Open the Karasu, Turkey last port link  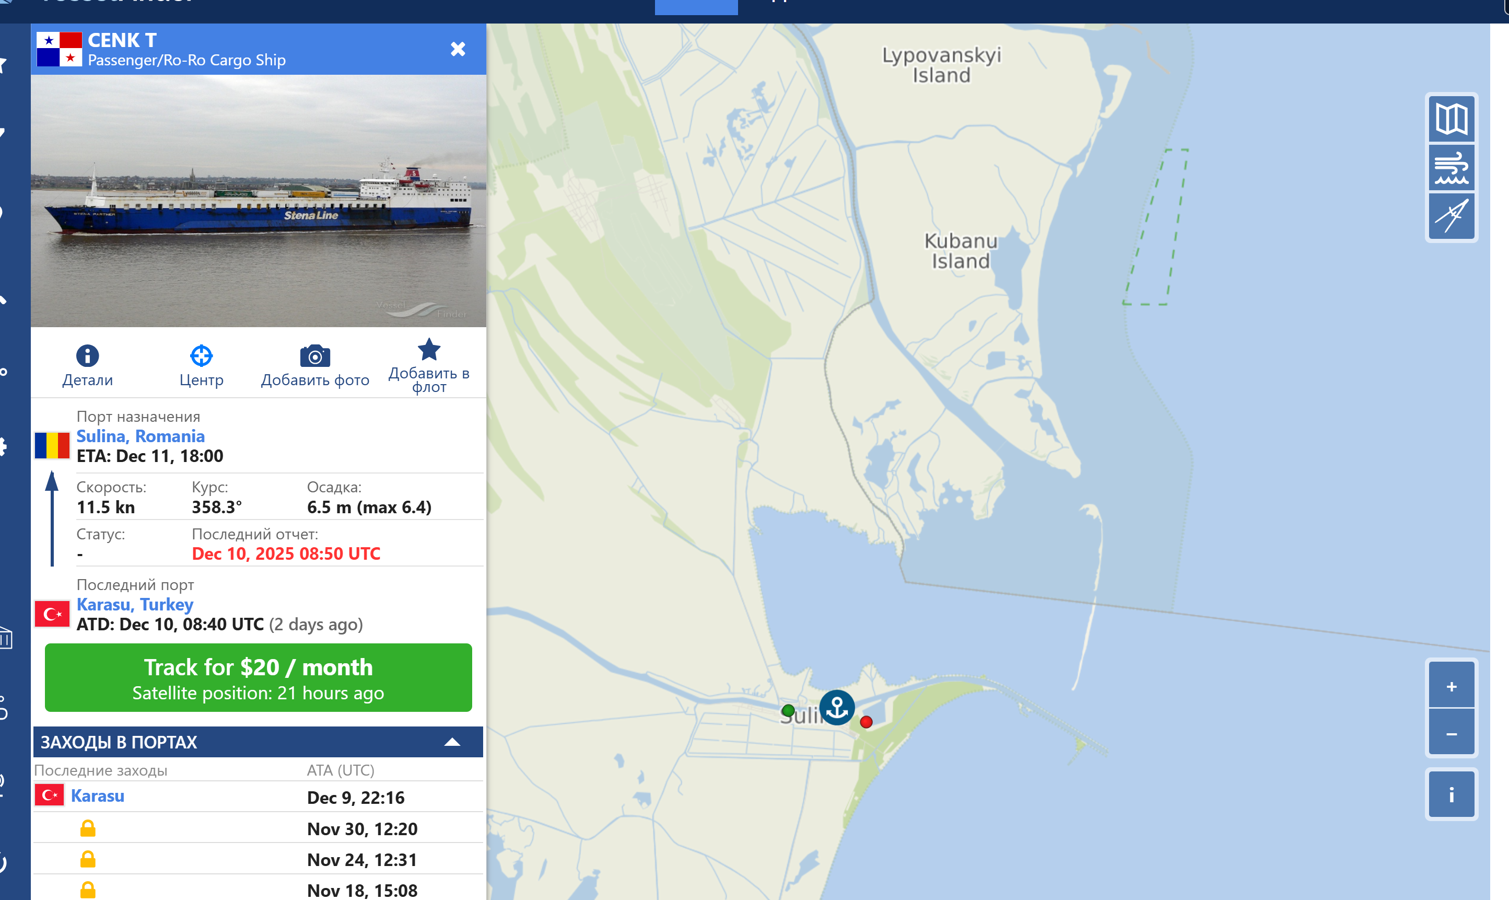tap(134, 604)
